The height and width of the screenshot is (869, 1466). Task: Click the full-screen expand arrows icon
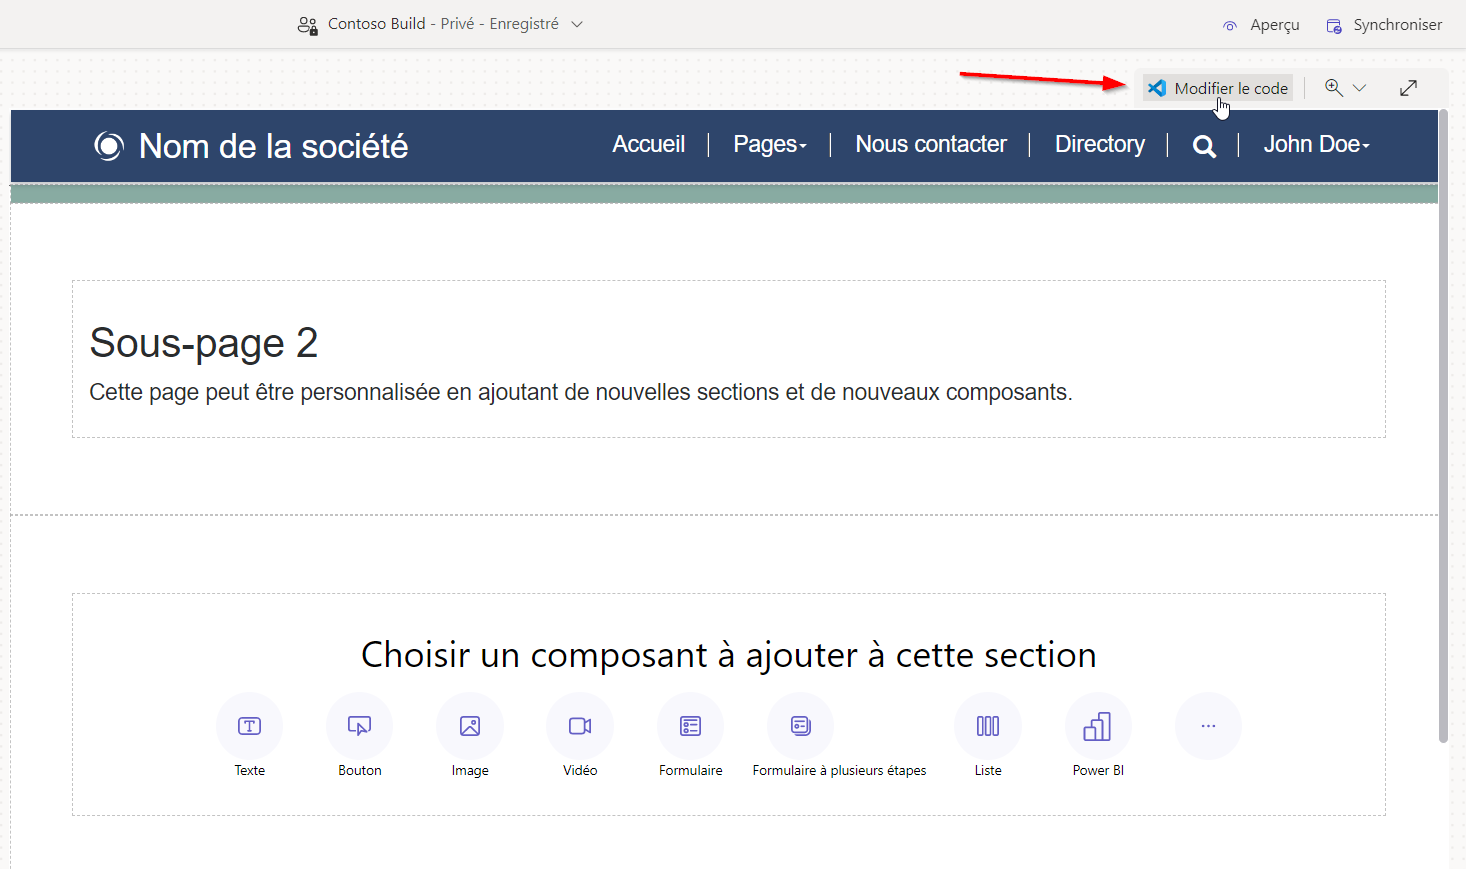point(1408,88)
